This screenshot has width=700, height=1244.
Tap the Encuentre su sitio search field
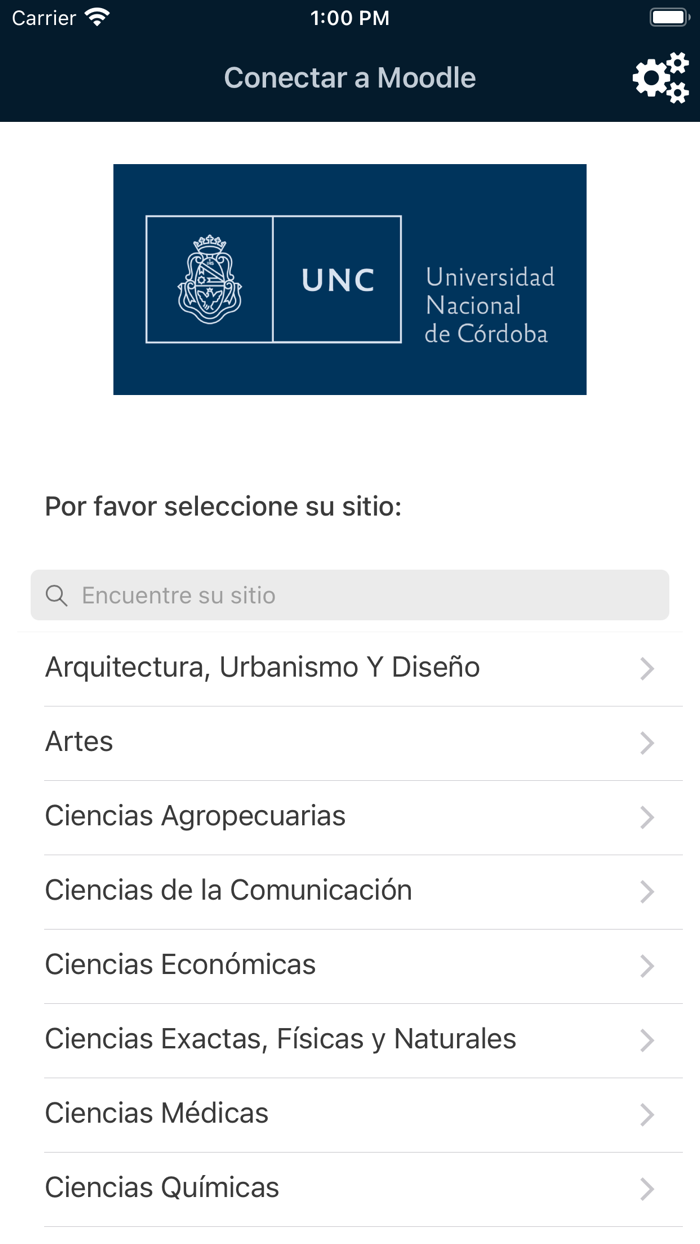click(x=350, y=595)
